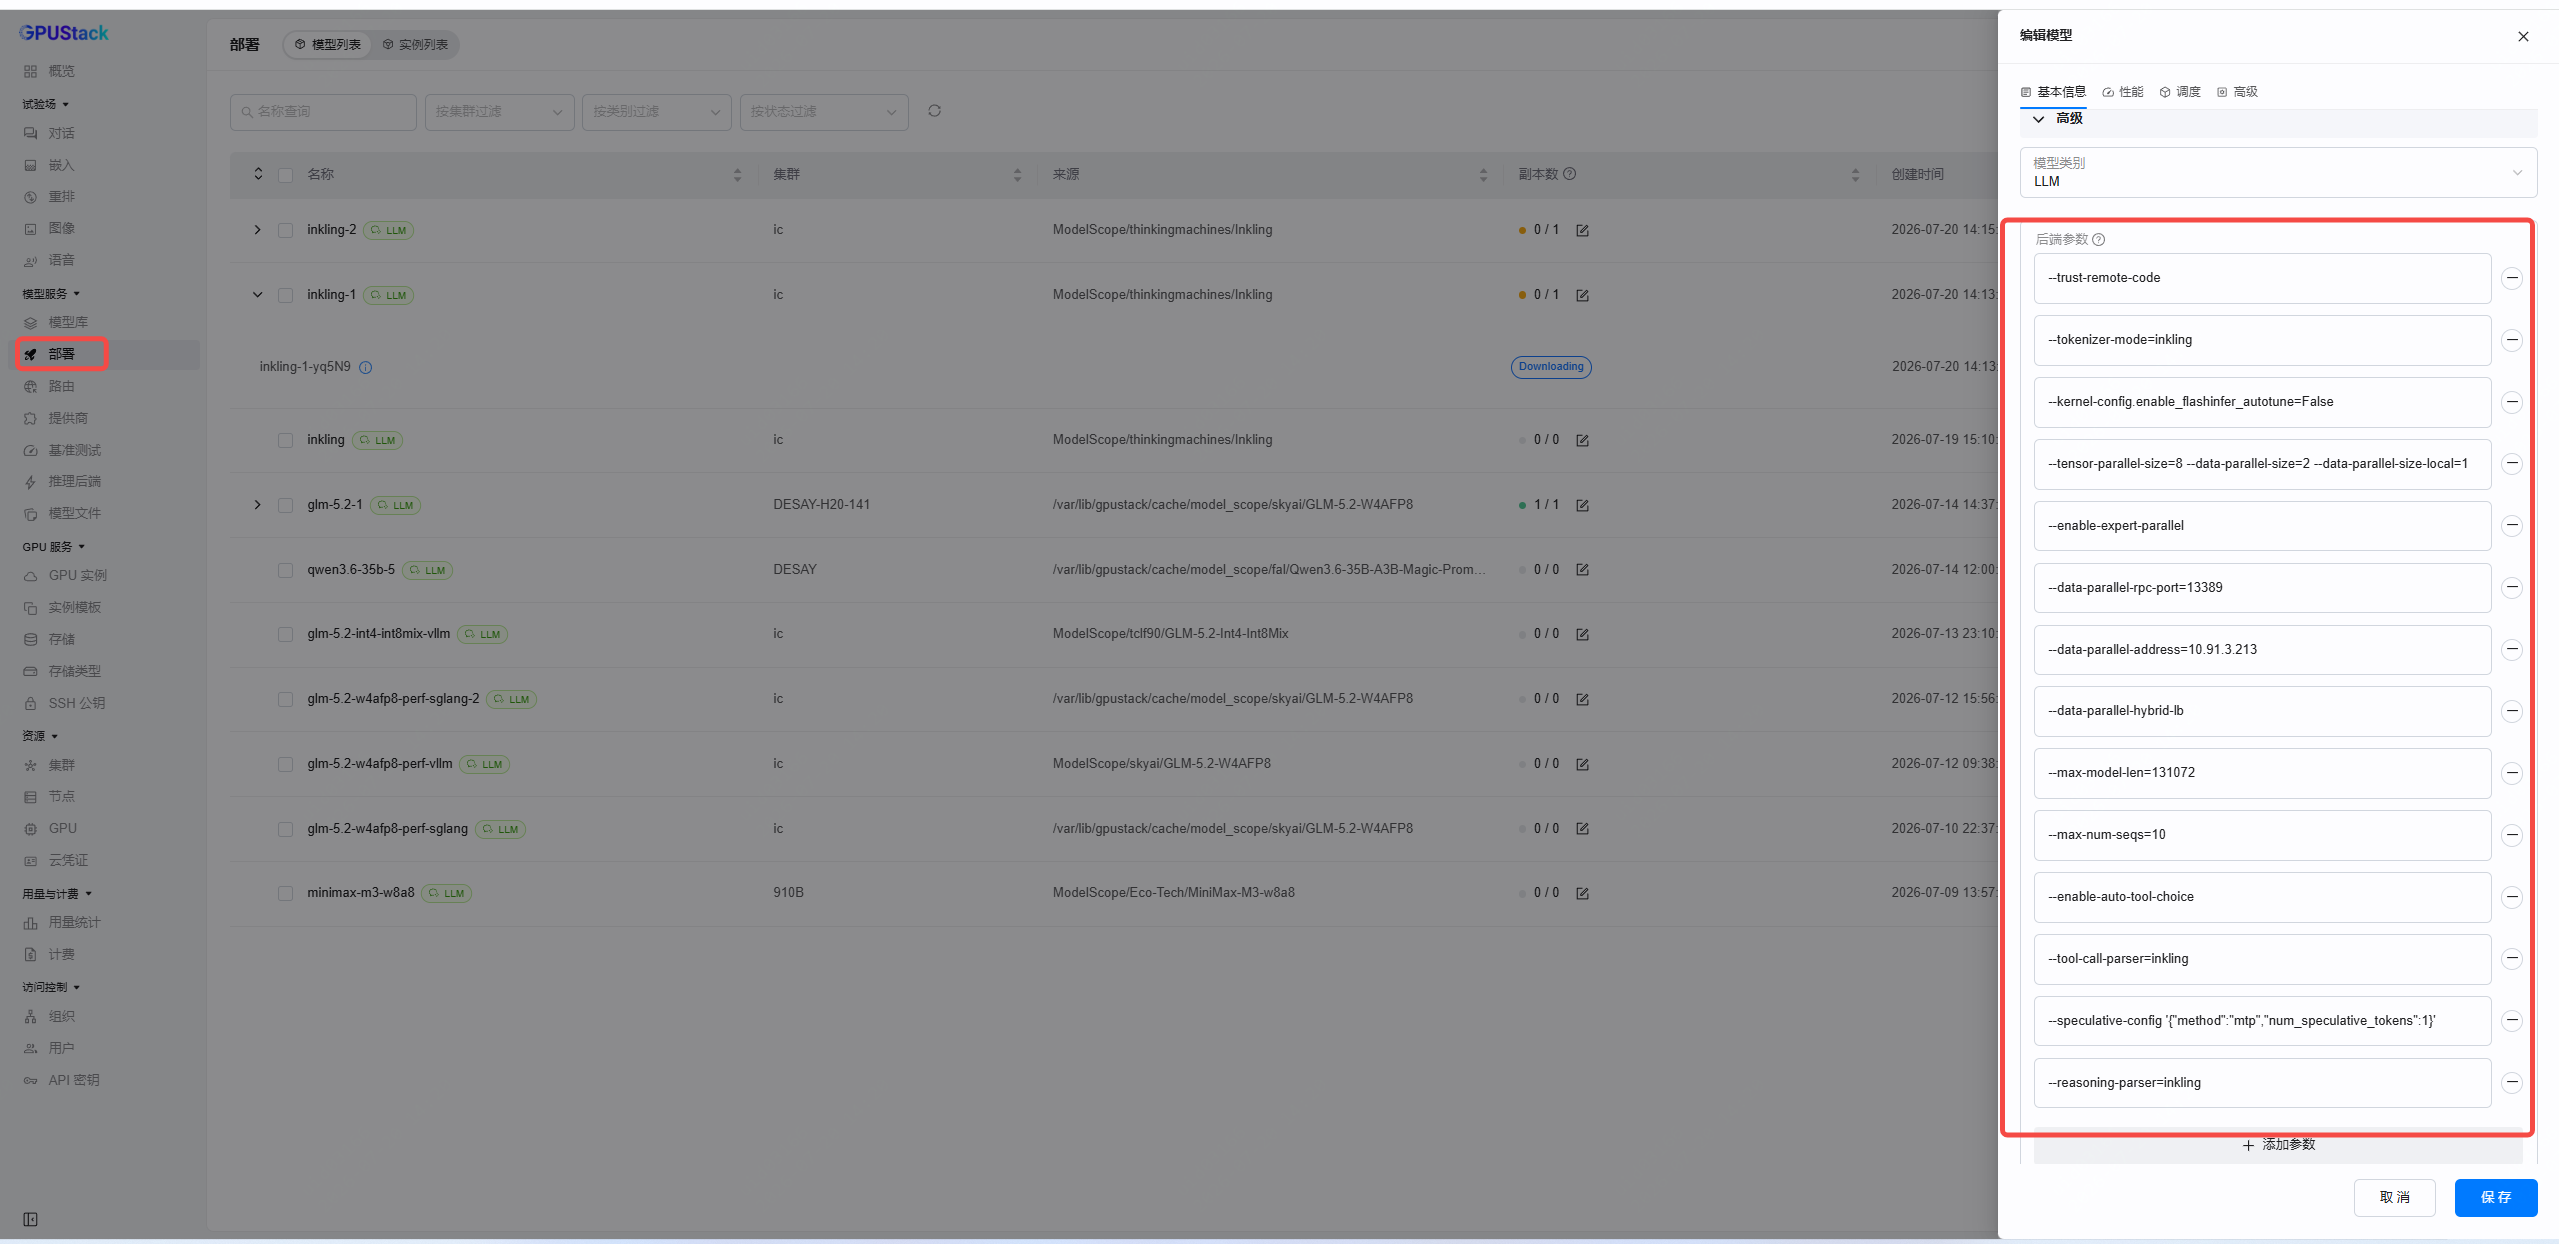
Task: Check the inkling-2 row checkbox
Action: click(285, 230)
